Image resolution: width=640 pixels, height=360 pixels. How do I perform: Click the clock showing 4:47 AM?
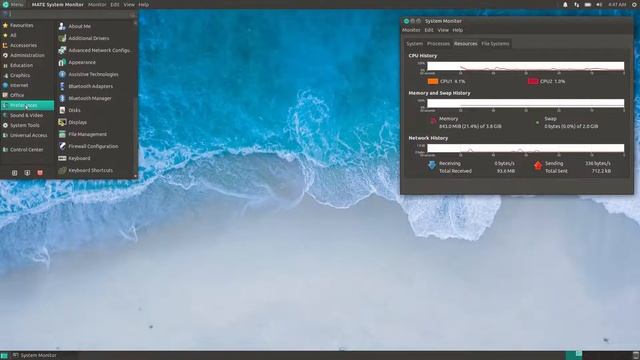(617, 4)
